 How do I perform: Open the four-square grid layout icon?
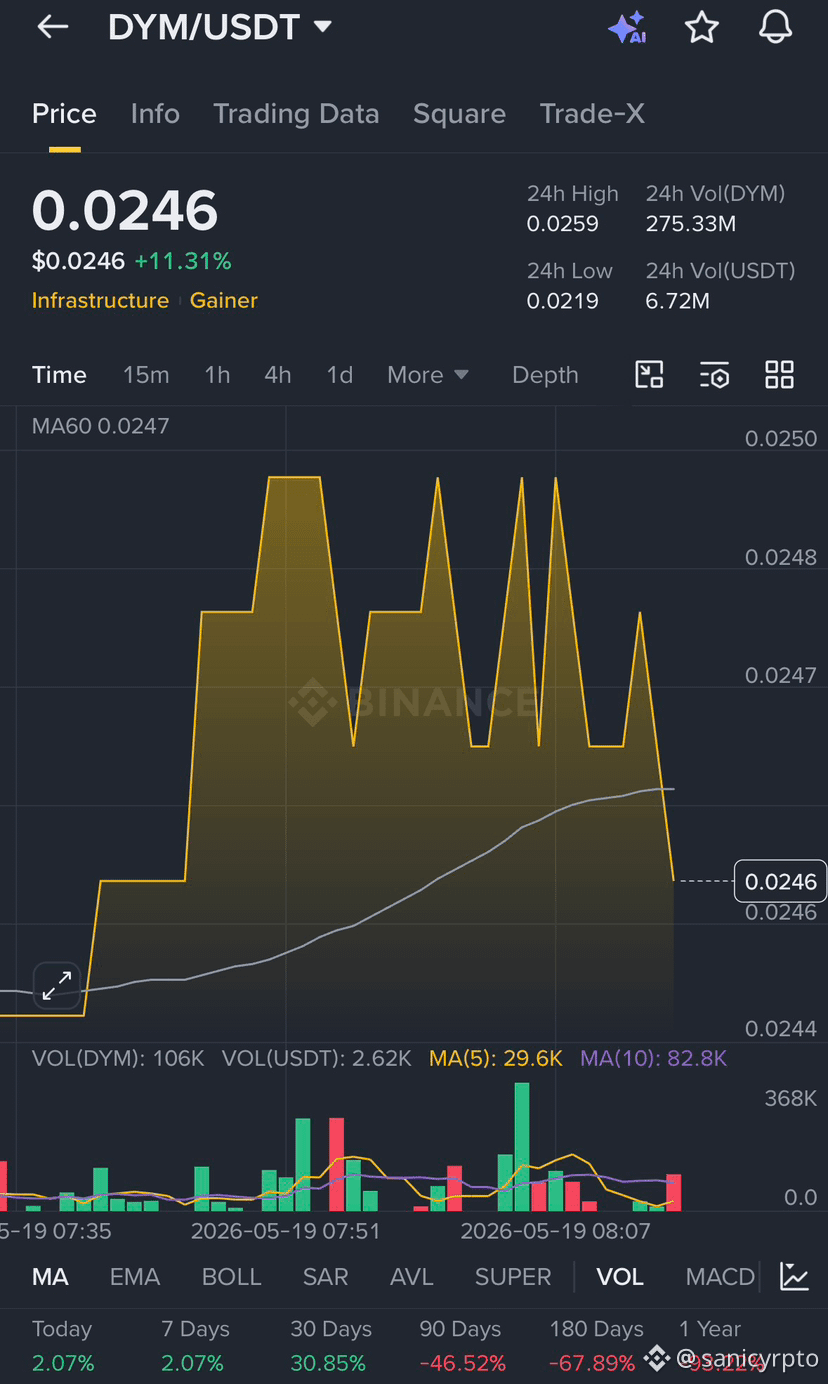pyautogui.click(x=779, y=375)
